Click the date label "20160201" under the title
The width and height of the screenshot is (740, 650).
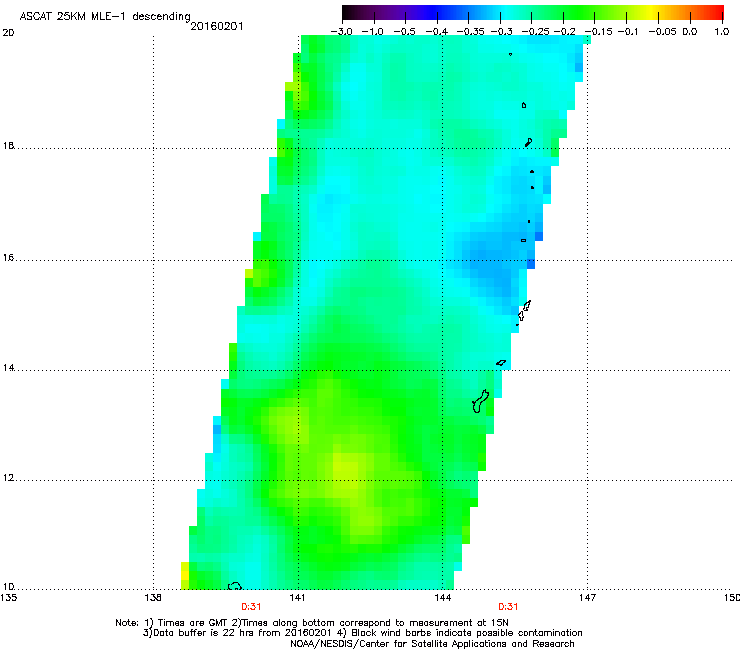click(x=217, y=26)
